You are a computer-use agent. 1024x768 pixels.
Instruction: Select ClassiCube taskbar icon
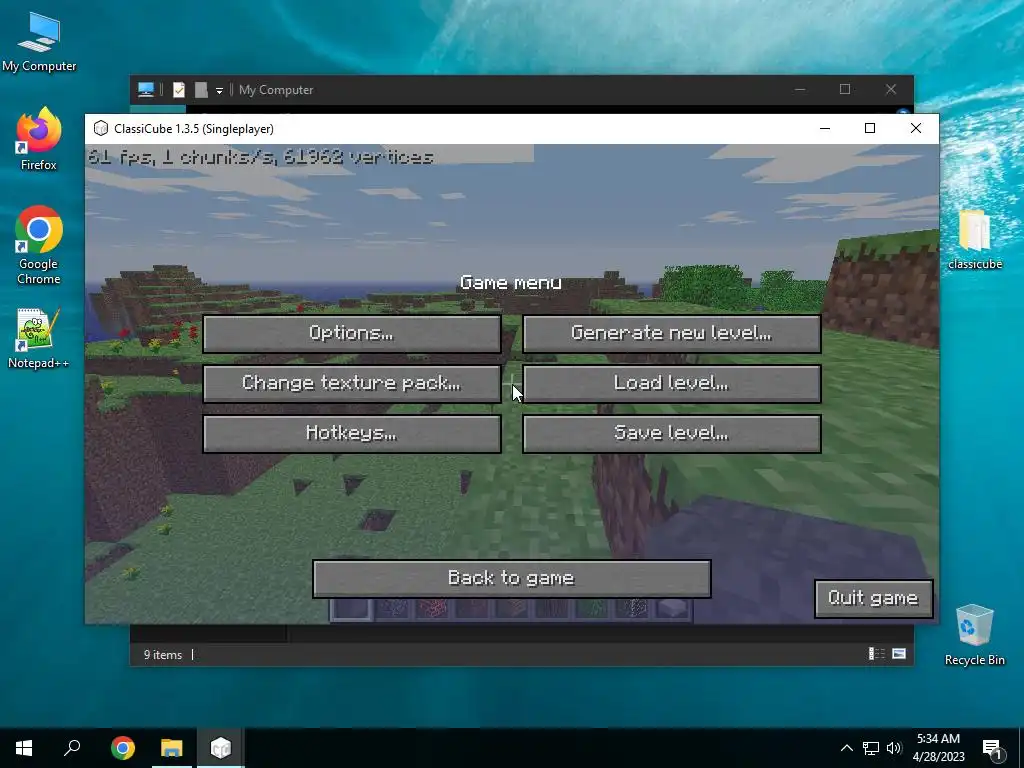click(221, 748)
